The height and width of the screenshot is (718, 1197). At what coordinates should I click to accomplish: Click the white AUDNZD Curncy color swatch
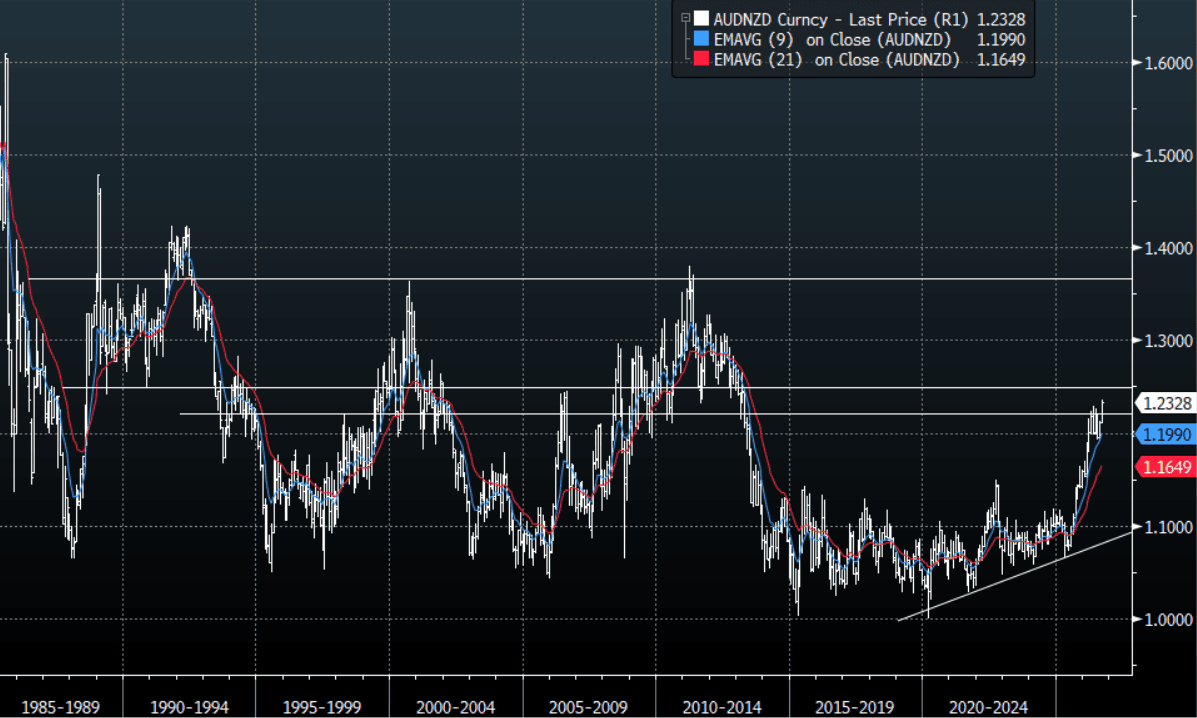point(701,18)
